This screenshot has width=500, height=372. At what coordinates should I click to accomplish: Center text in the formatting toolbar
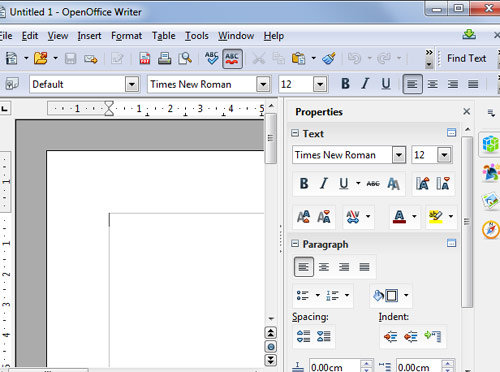[x=433, y=84]
